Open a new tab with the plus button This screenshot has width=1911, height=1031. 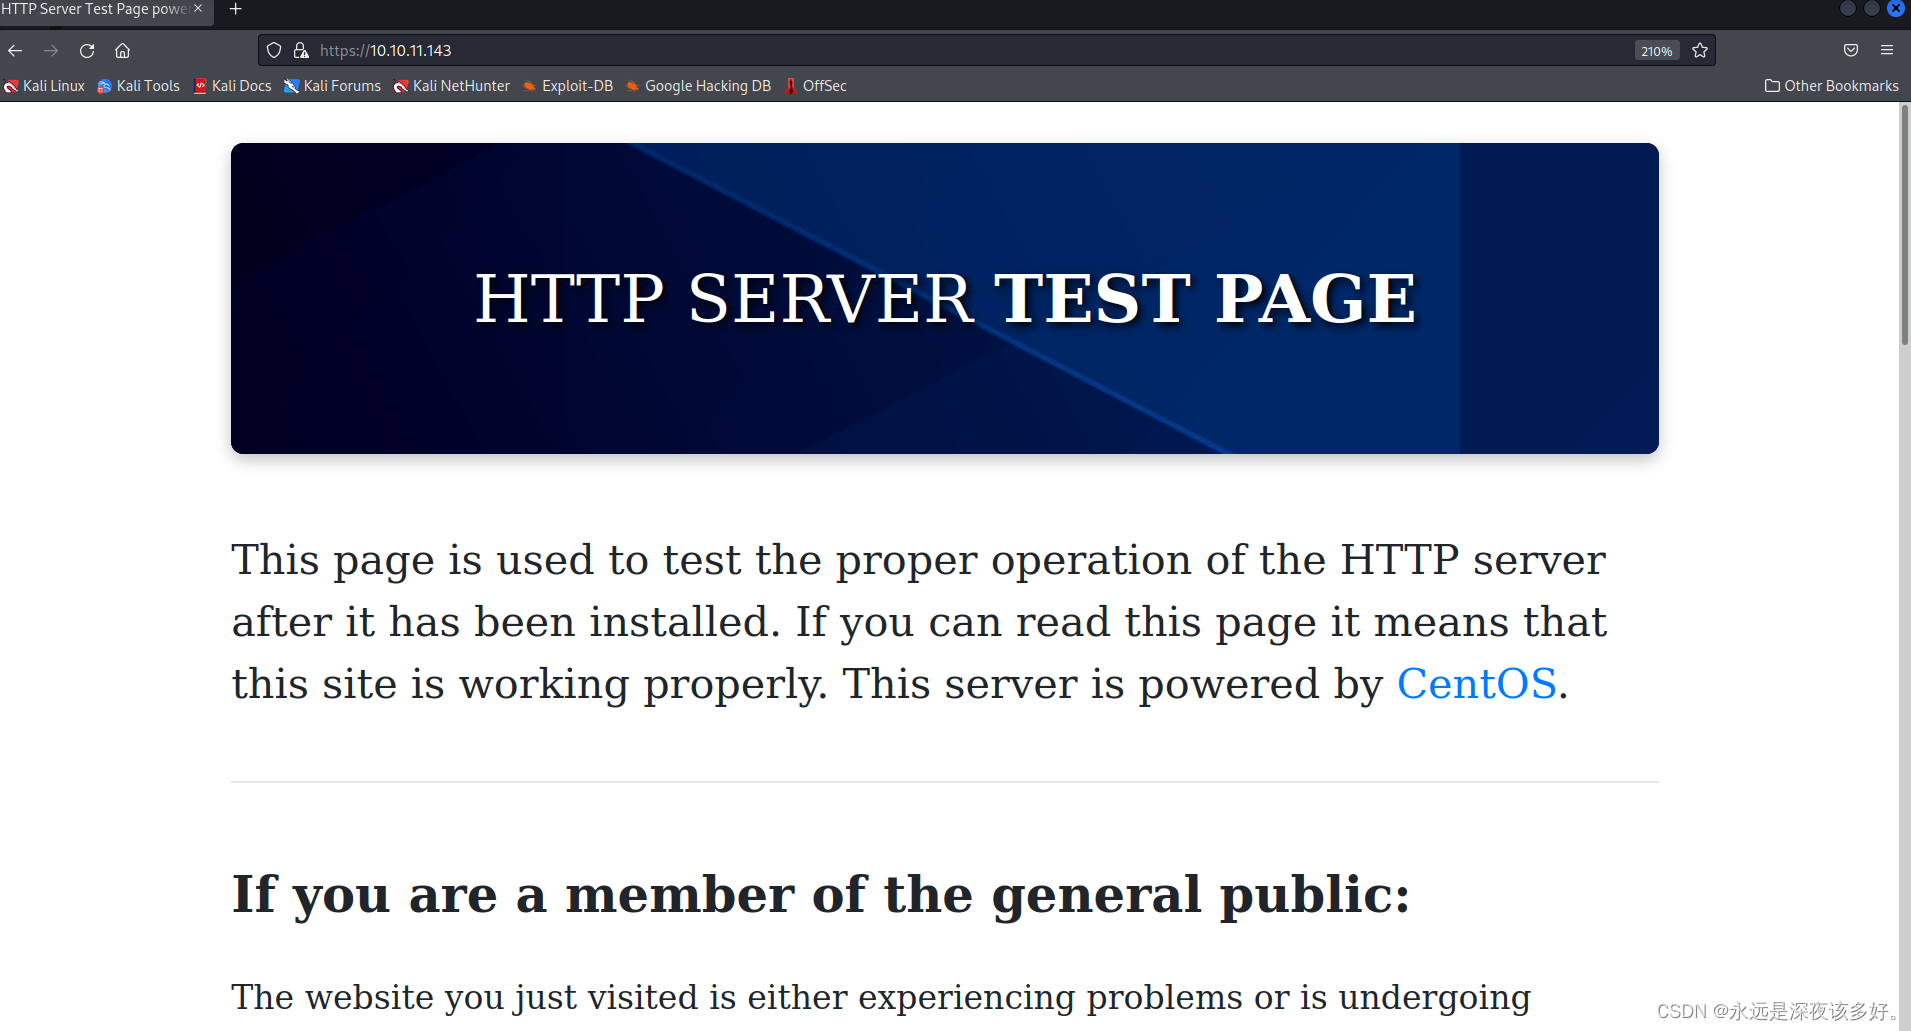[236, 10]
